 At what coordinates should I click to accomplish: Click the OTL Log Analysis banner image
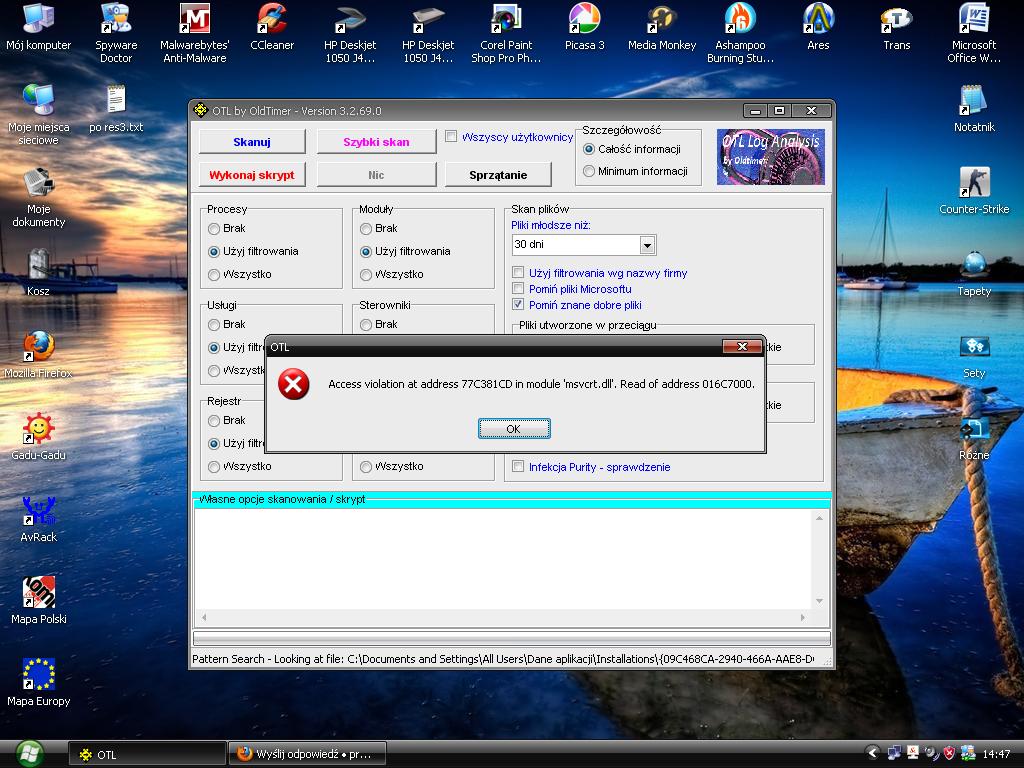click(x=771, y=156)
